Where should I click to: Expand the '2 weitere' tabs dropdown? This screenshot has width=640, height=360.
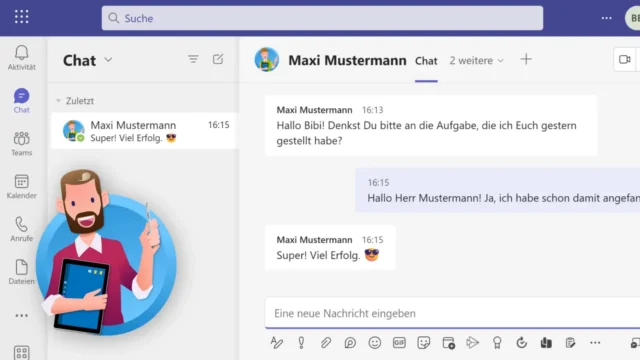(477, 60)
